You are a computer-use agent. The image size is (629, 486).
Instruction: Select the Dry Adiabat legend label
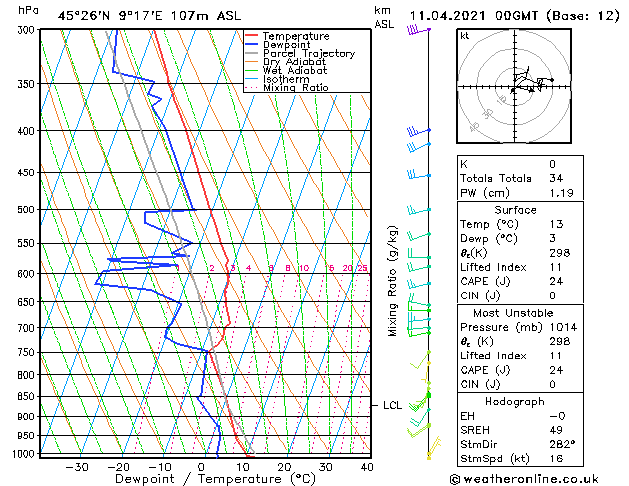pos(294,62)
